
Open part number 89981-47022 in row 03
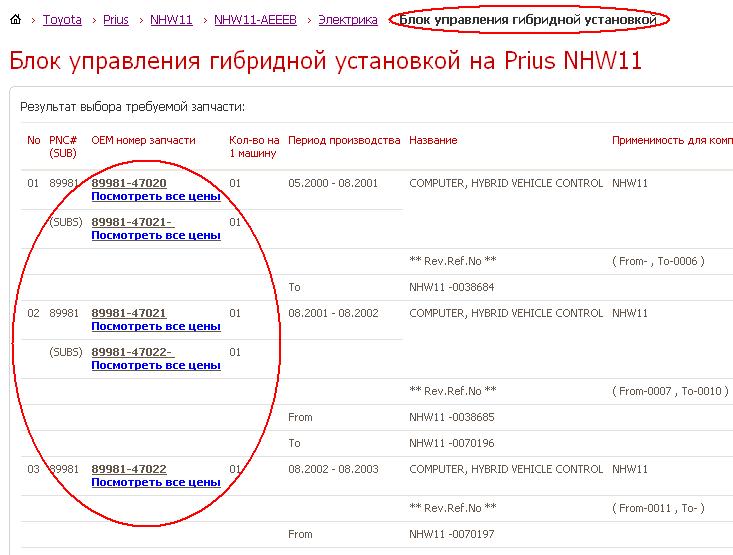tap(129, 470)
